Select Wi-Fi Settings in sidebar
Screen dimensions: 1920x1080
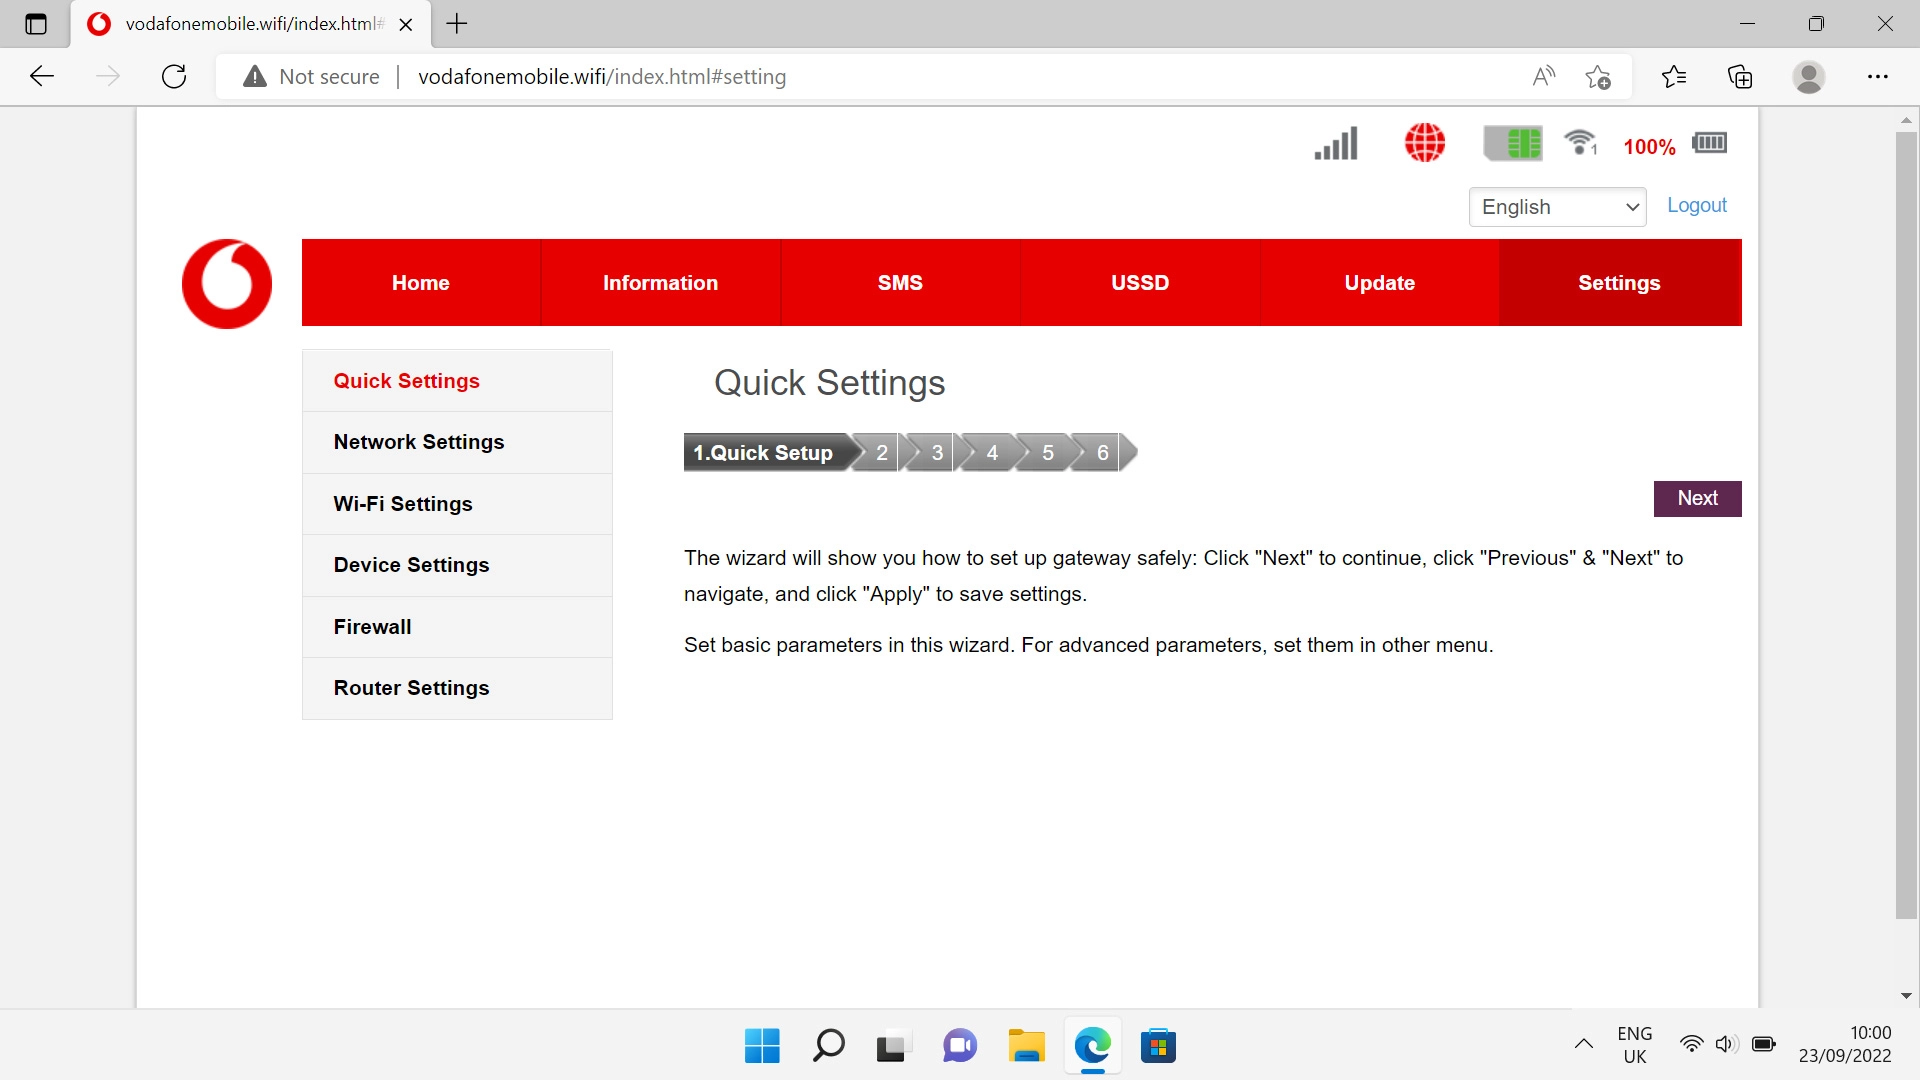click(x=403, y=504)
